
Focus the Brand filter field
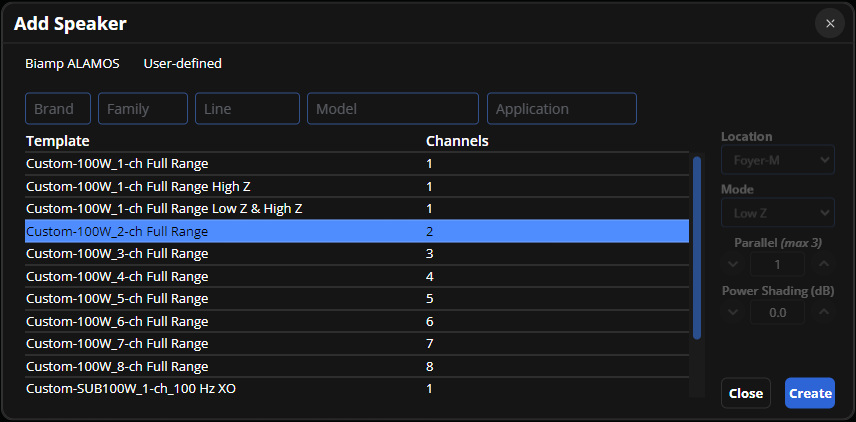(x=58, y=109)
